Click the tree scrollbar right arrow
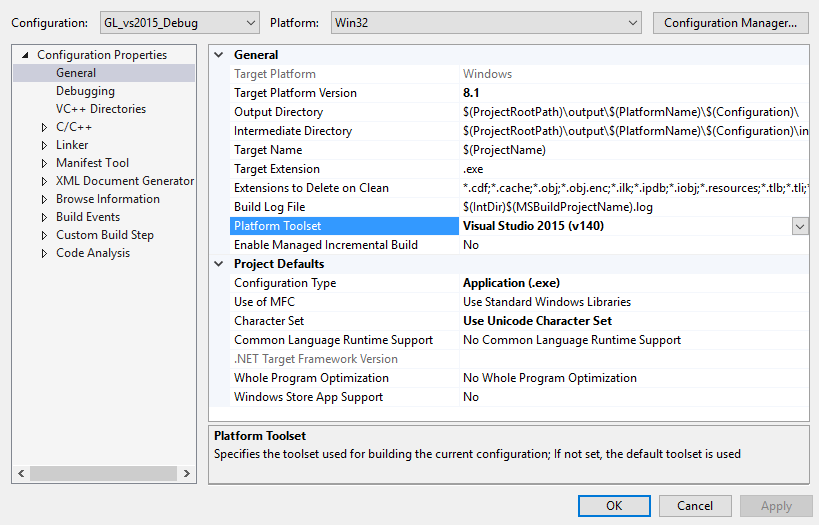 pos(186,473)
